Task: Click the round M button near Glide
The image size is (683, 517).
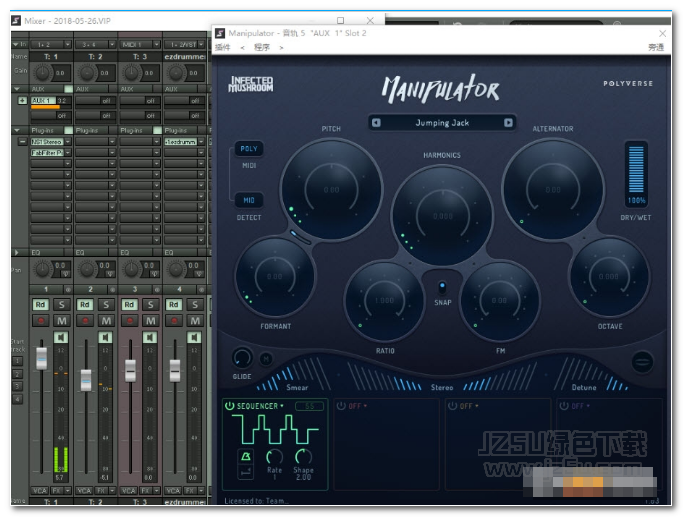Action: point(266,359)
